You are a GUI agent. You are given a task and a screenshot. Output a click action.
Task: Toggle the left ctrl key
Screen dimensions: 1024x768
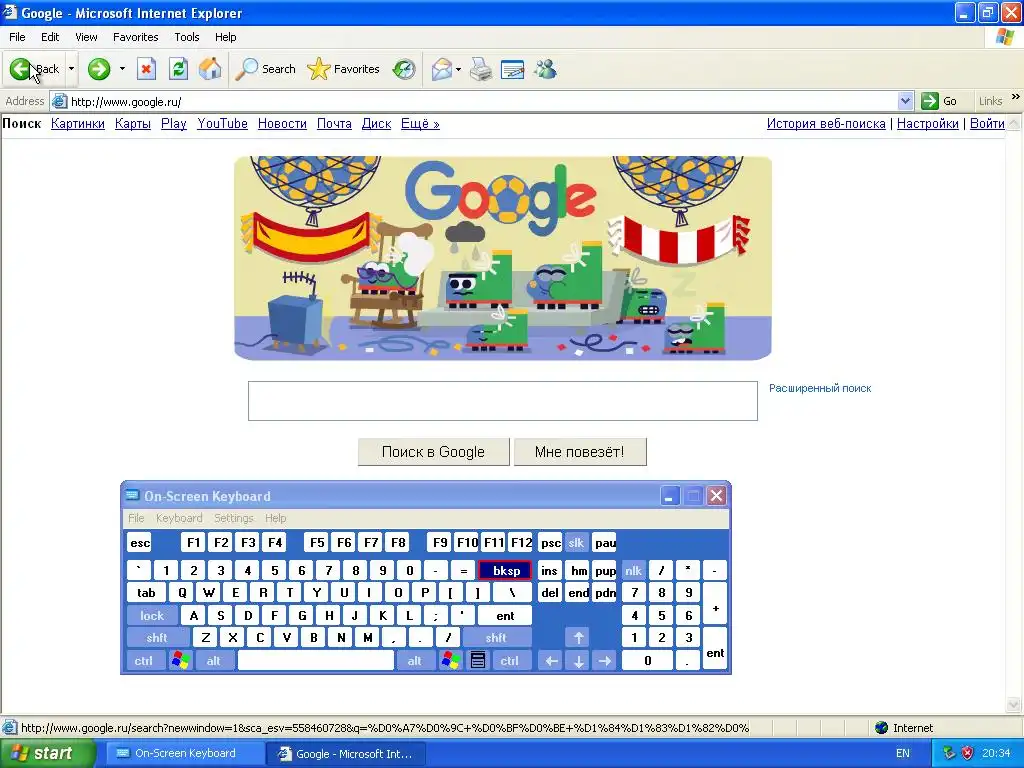pos(144,660)
